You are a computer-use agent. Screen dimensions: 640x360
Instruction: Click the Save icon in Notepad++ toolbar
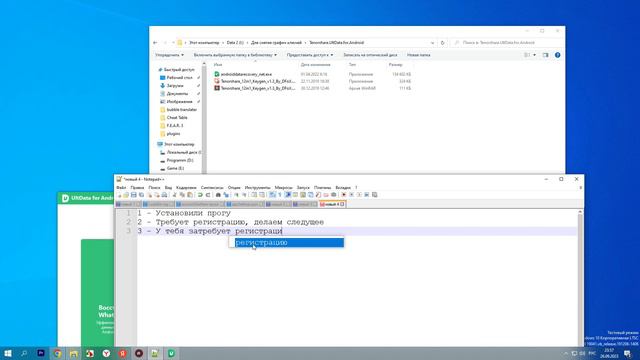(133, 195)
